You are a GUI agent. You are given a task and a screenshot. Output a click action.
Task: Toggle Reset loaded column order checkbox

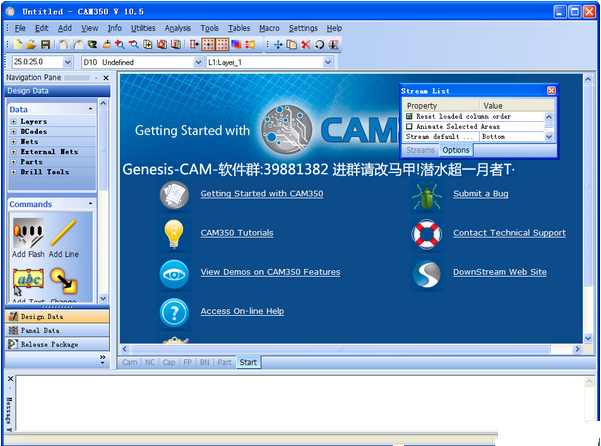pos(409,116)
